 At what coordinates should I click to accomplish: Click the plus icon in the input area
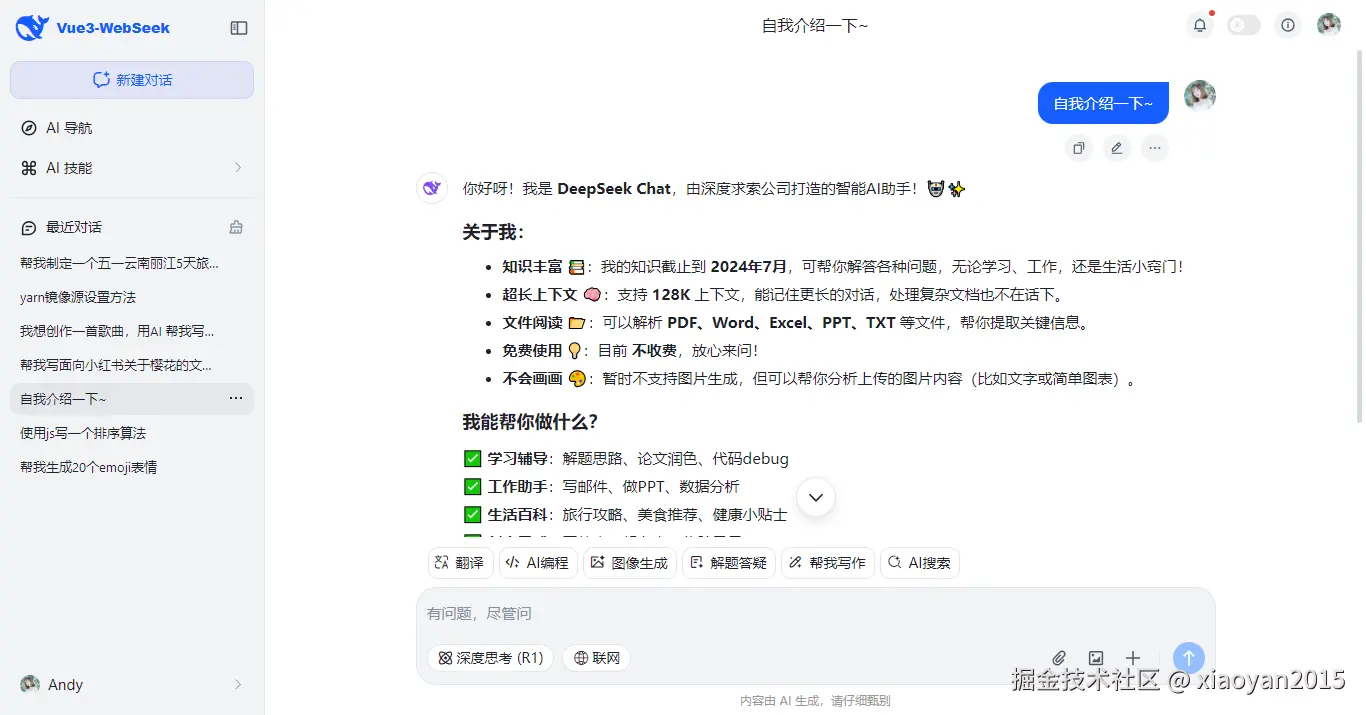(1133, 658)
